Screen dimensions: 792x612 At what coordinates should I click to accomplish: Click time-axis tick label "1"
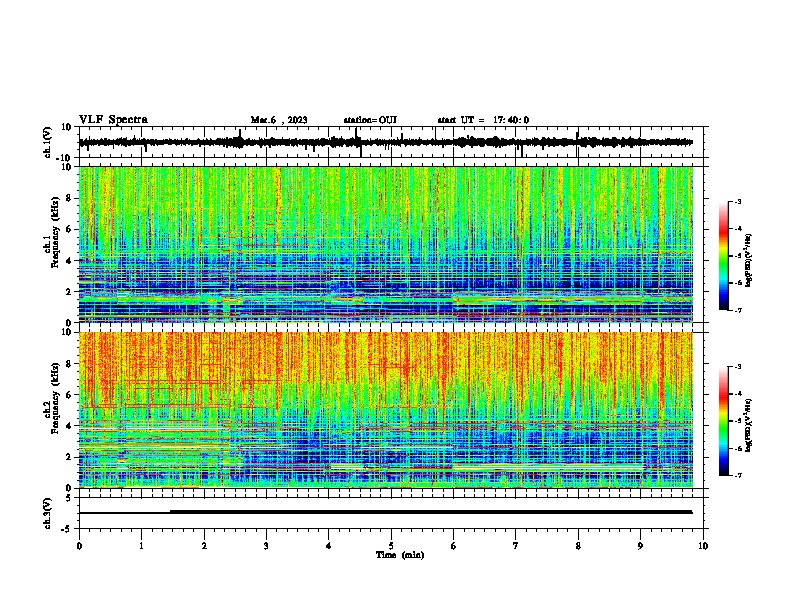point(141,546)
